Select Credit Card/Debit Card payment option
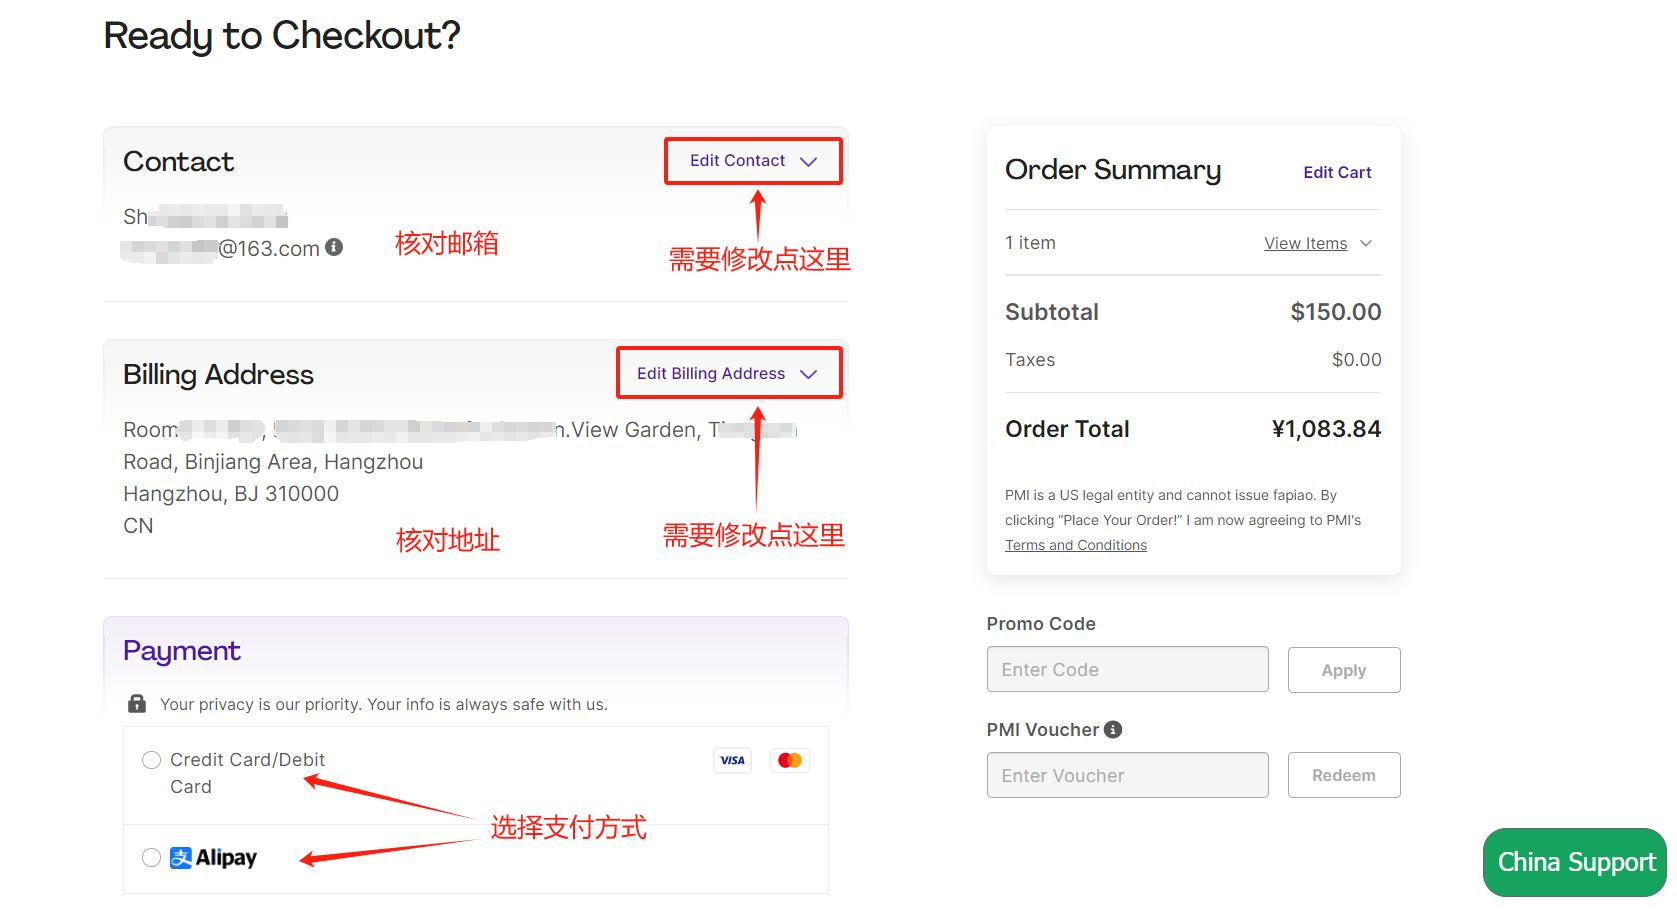This screenshot has width=1677, height=919. (151, 760)
